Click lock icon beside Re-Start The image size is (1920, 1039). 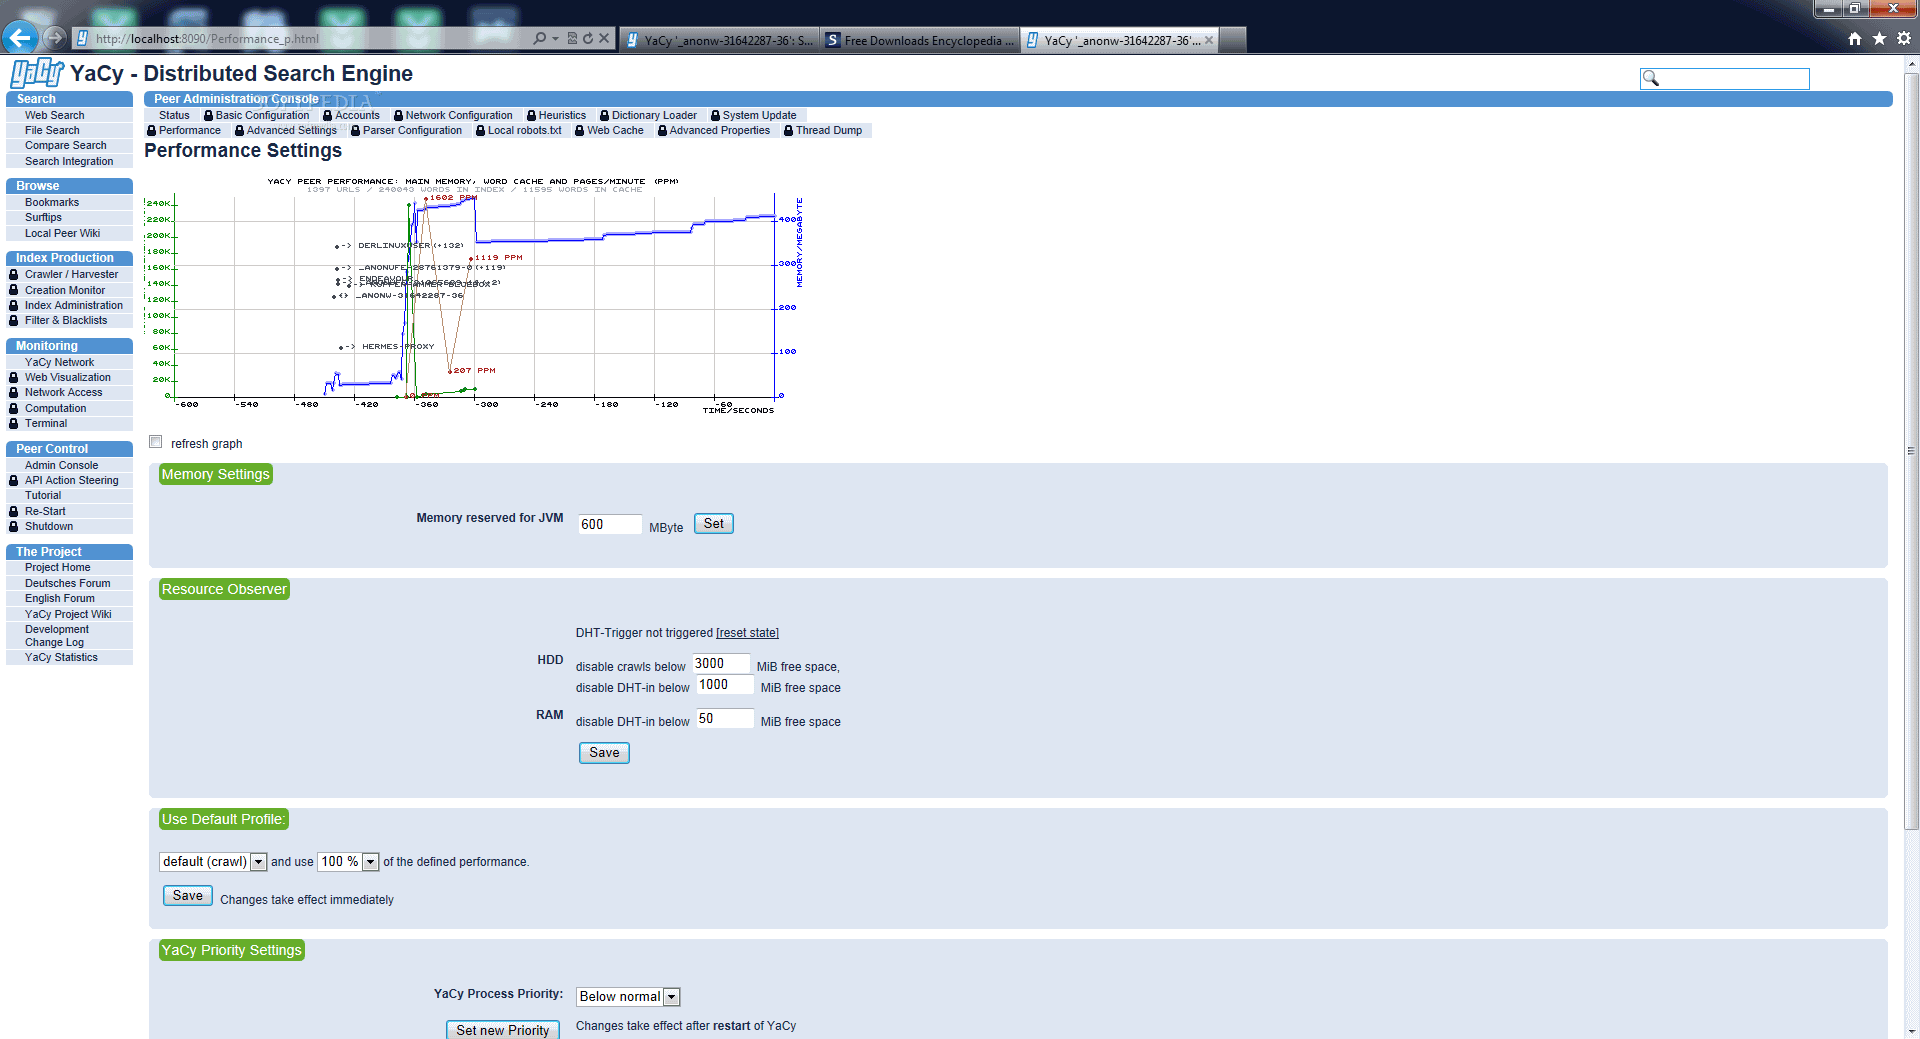pos(14,511)
